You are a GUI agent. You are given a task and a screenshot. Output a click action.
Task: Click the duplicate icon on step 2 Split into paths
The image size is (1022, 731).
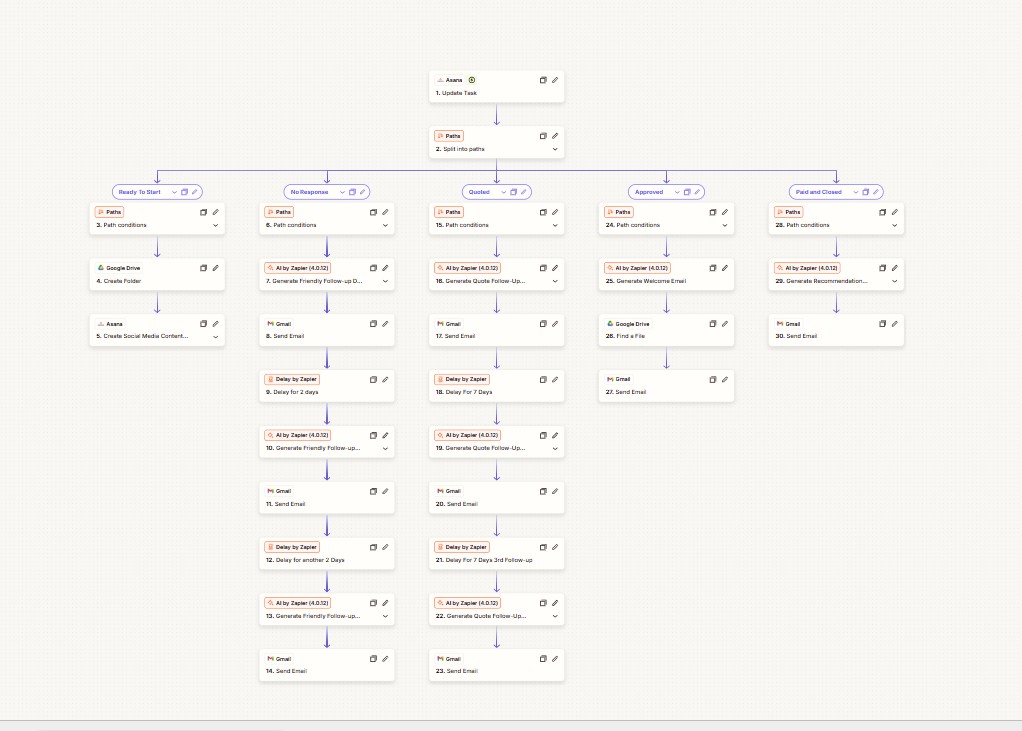point(543,136)
